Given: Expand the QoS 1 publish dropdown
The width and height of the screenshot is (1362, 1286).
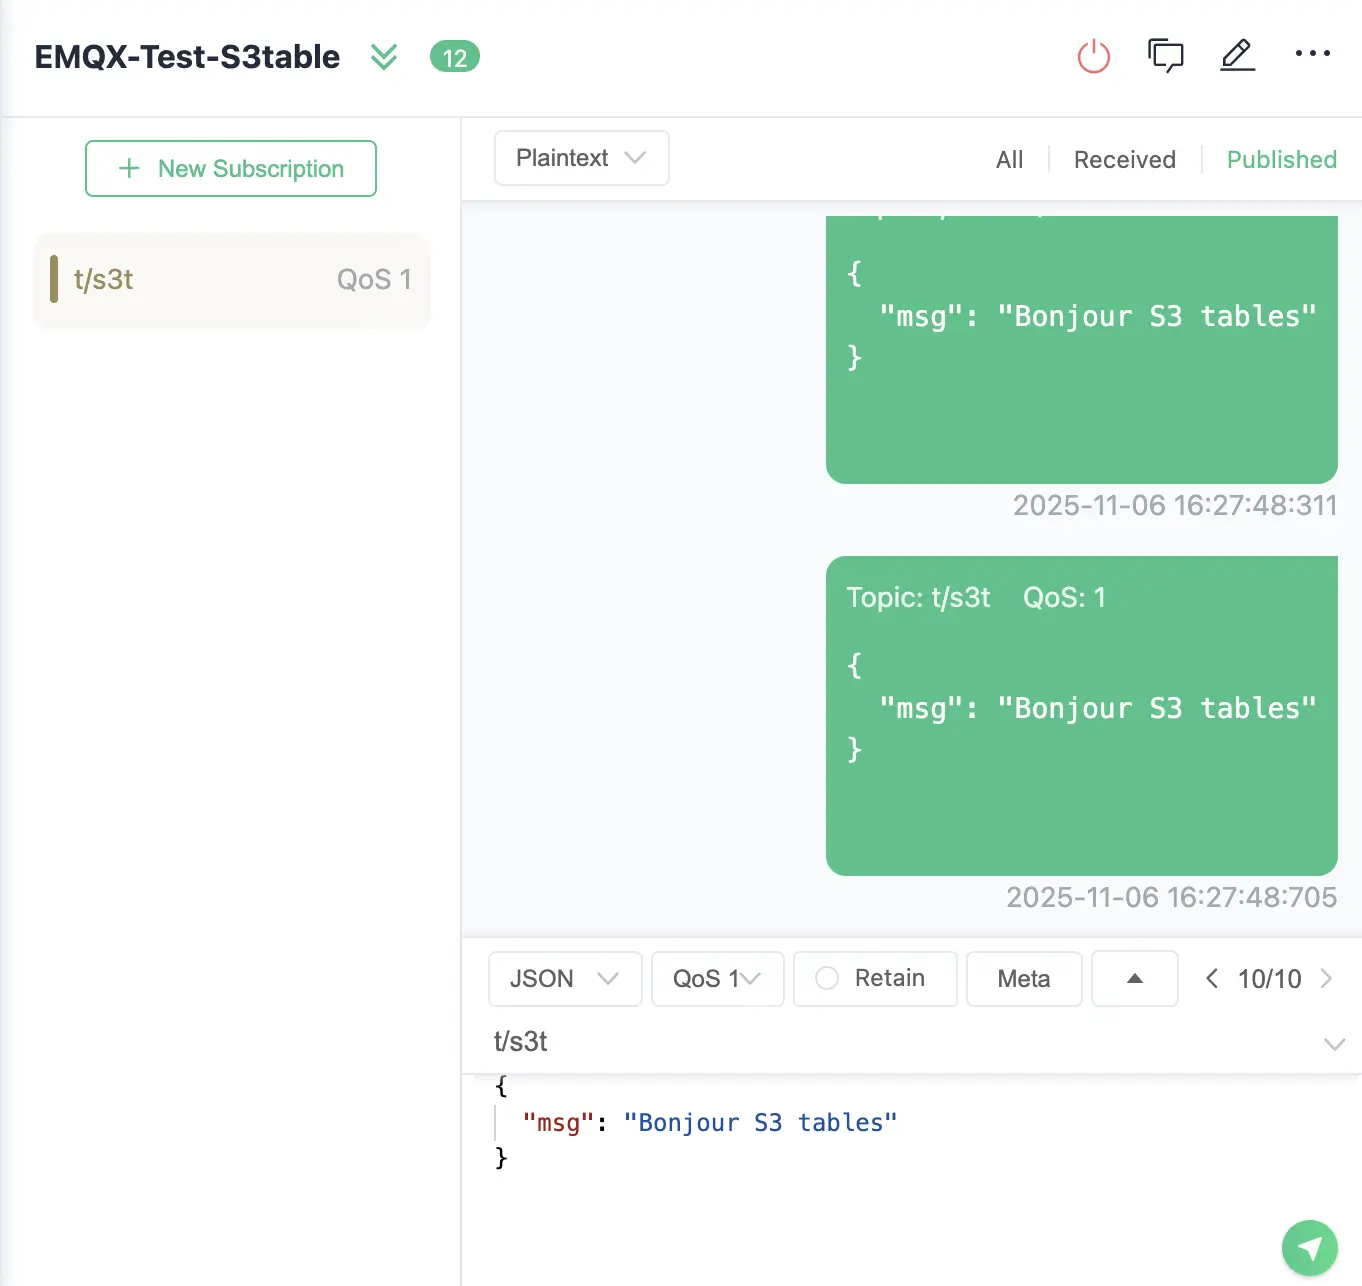Looking at the screenshot, I should pos(717,978).
